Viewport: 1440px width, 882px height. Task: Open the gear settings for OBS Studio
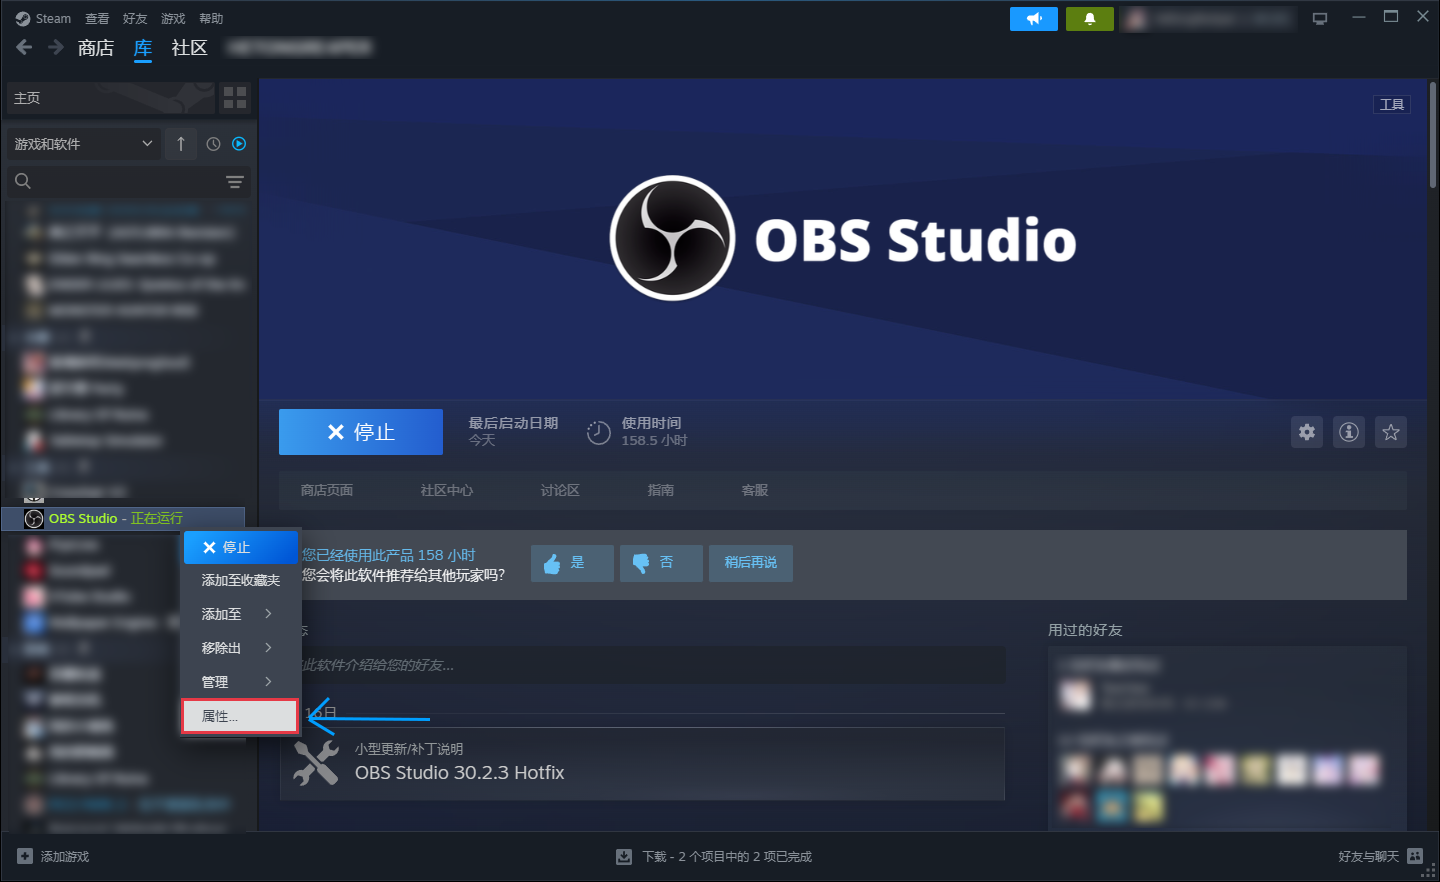pos(1306,432)
